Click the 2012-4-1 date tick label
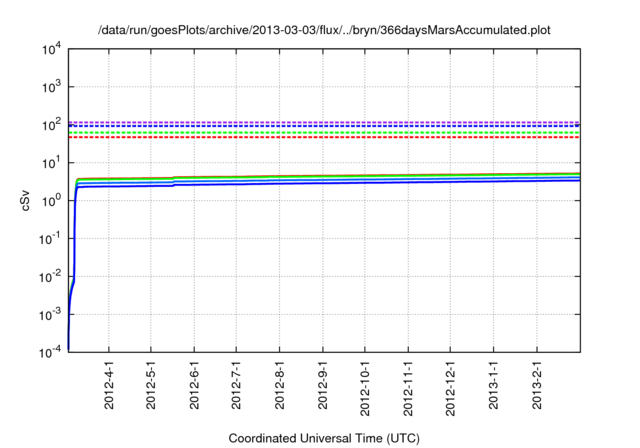 pos(109,385)
